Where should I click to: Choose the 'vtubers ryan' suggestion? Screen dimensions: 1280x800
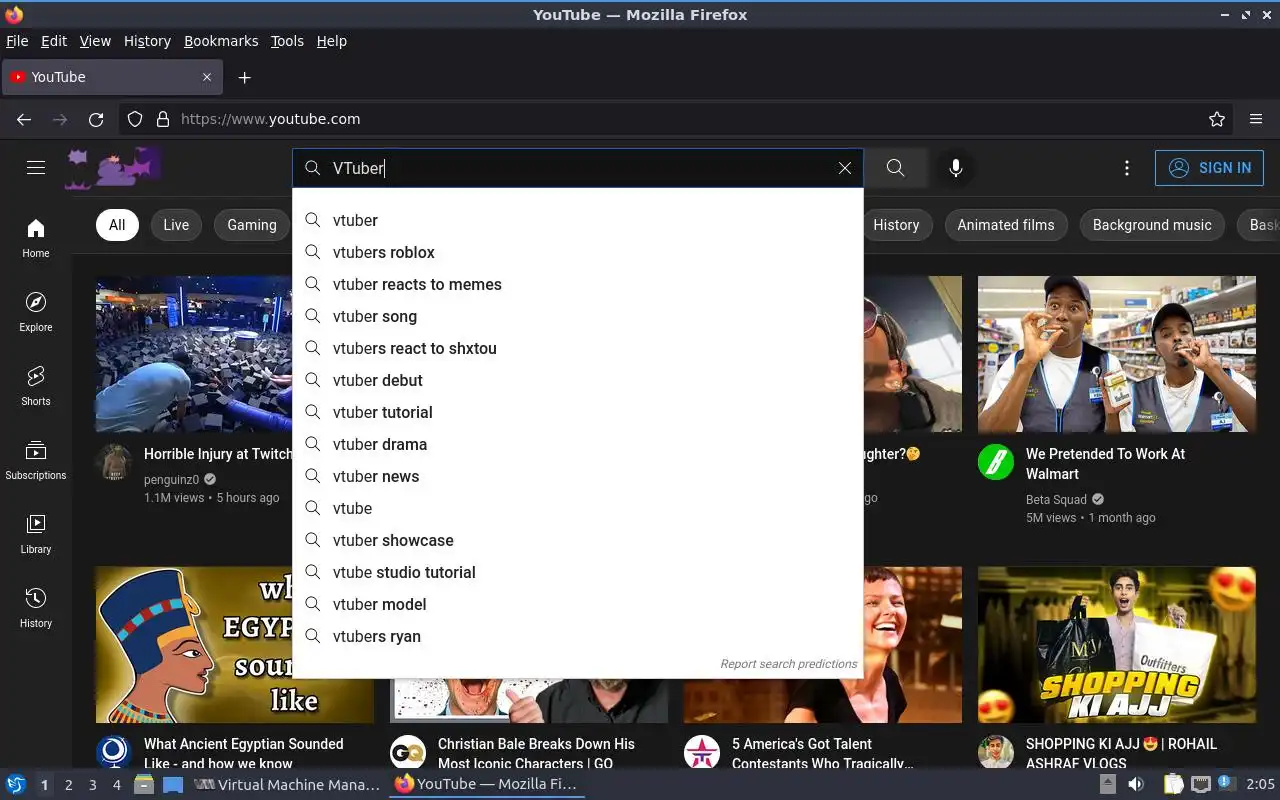(578, 636)
